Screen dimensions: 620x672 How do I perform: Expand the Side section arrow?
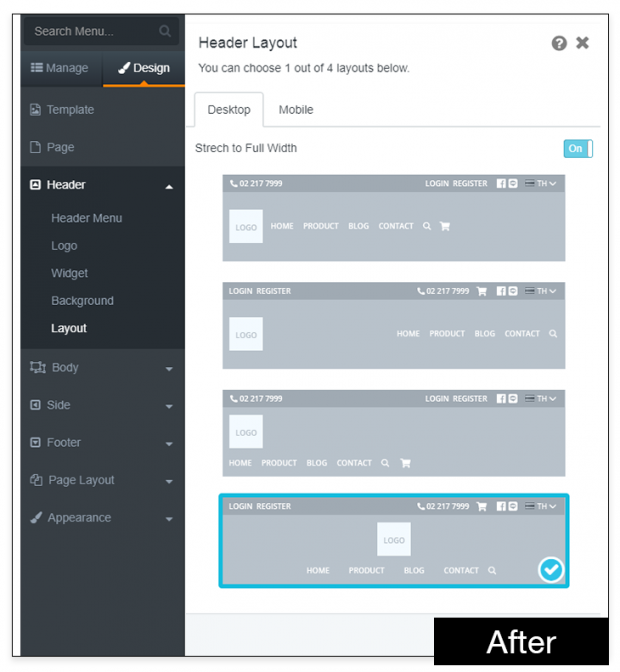click(169, 406)
